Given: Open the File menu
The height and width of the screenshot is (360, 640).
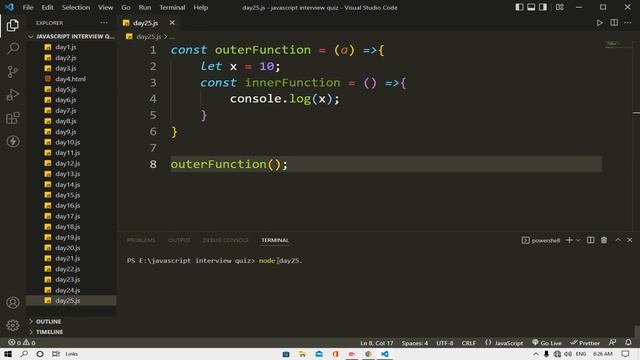Looking at the screenshot, I should pyautogui.click(x=28, y=7).
